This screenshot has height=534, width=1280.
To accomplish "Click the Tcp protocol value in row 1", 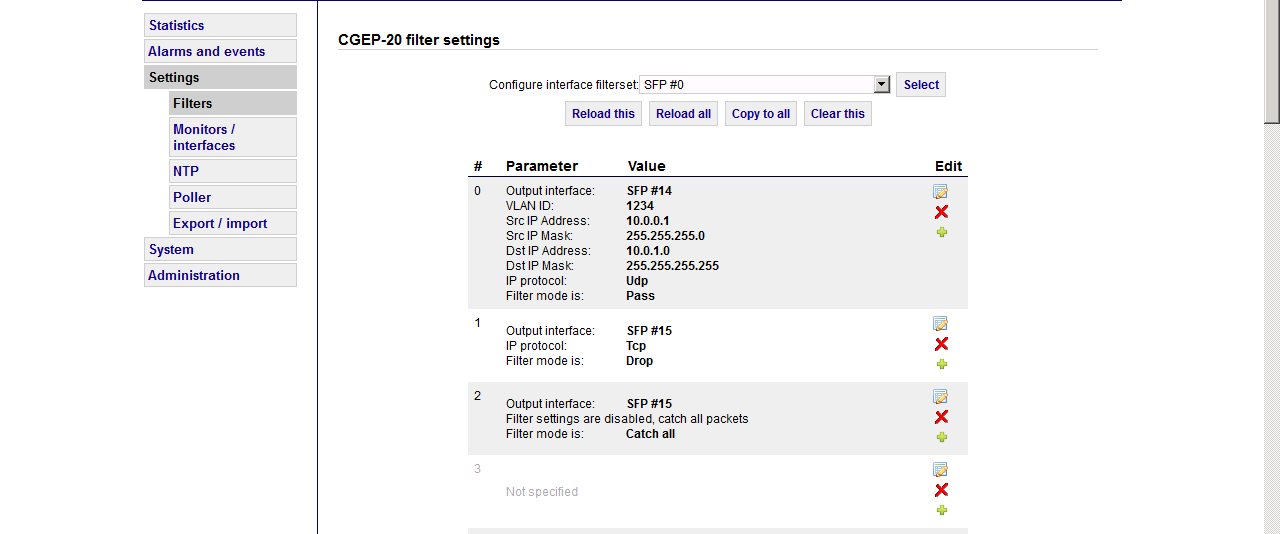I will [x=636, y=346].
